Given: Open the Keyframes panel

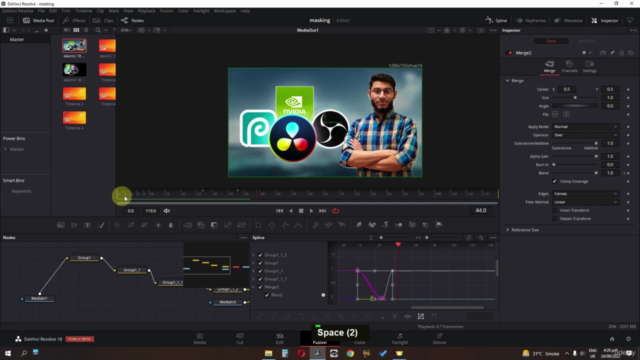Looking at the screenshot, I should [x=531, y=20].
